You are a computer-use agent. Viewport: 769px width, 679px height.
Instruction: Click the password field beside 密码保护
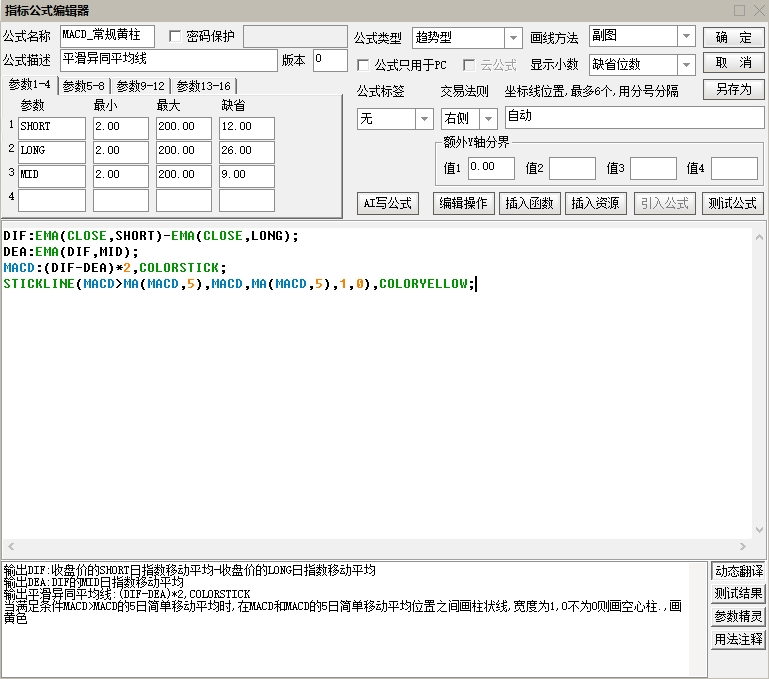coord(295,36)
